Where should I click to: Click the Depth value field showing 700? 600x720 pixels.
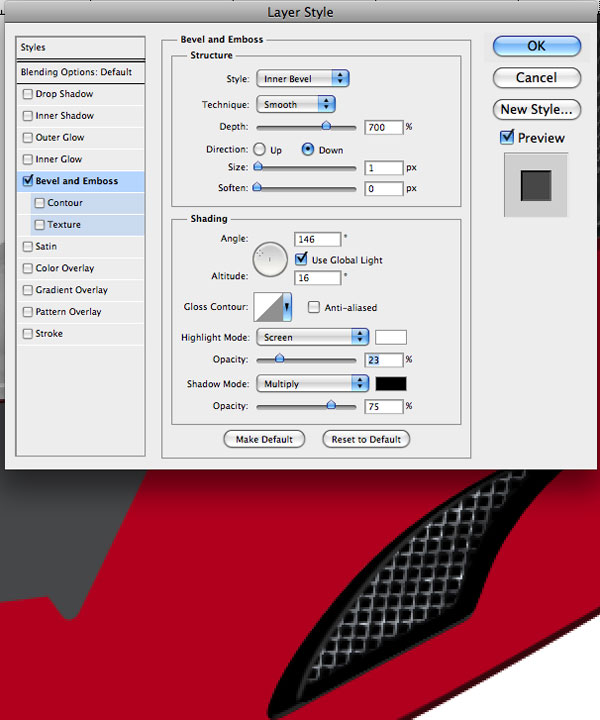click(x=384, y=127)
